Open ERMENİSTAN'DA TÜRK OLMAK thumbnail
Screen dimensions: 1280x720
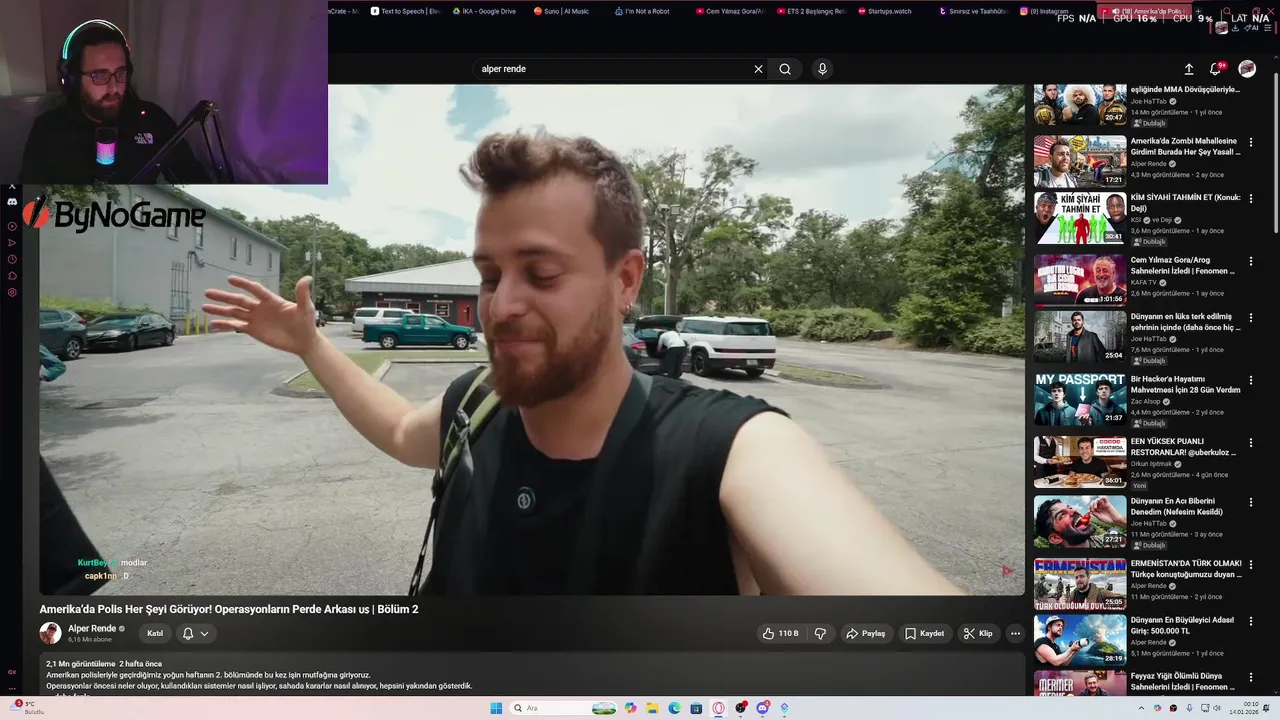pyautogui.click(x=1080, y=583)
